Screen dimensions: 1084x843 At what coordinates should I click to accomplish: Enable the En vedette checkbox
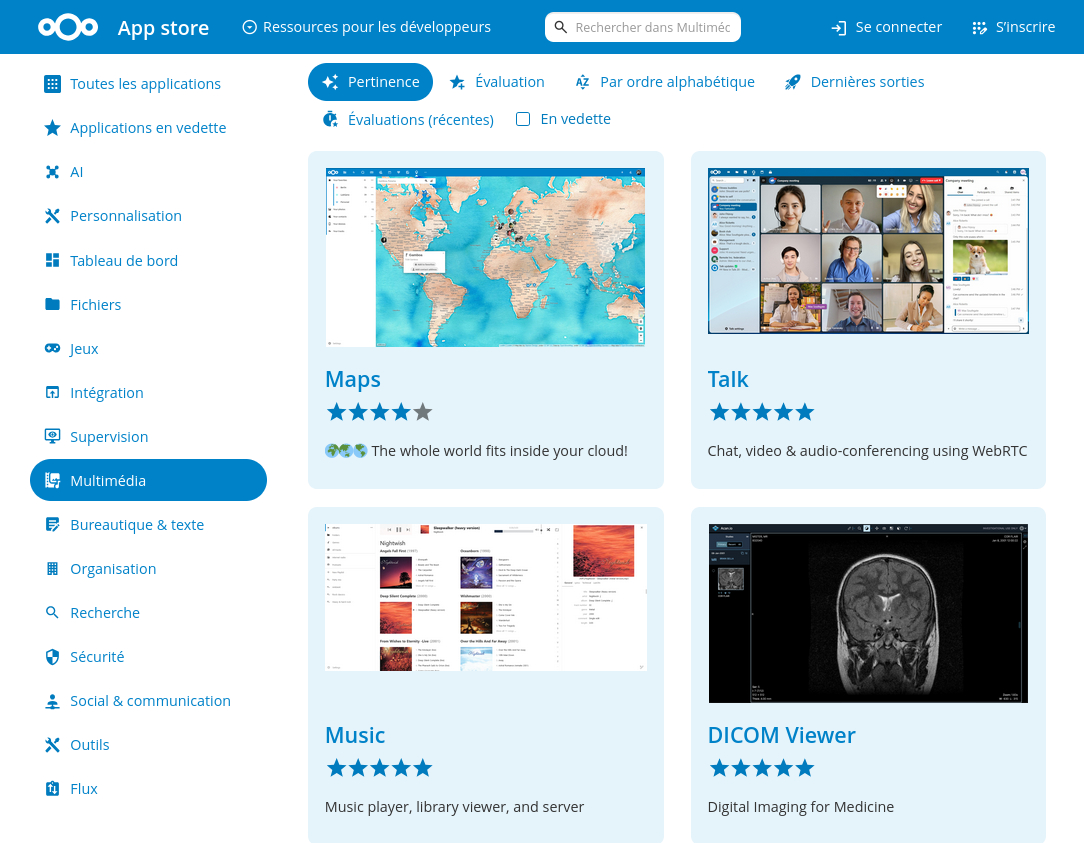[x=523, y=119]
